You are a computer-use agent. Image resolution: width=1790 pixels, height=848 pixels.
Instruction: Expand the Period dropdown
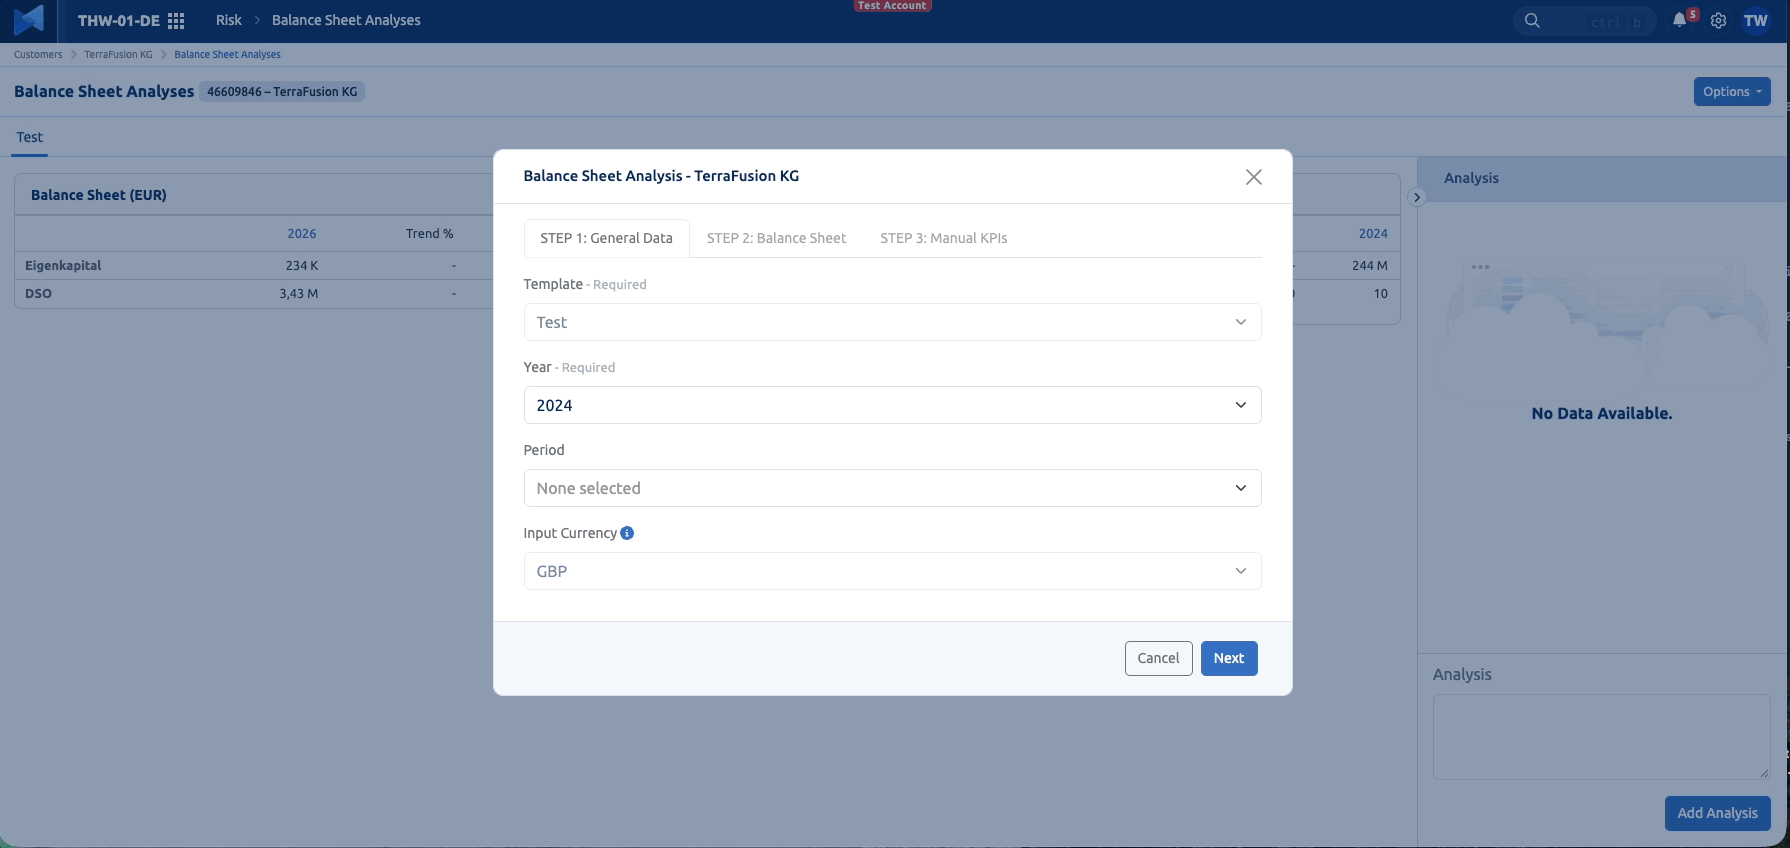pos(892,488)
